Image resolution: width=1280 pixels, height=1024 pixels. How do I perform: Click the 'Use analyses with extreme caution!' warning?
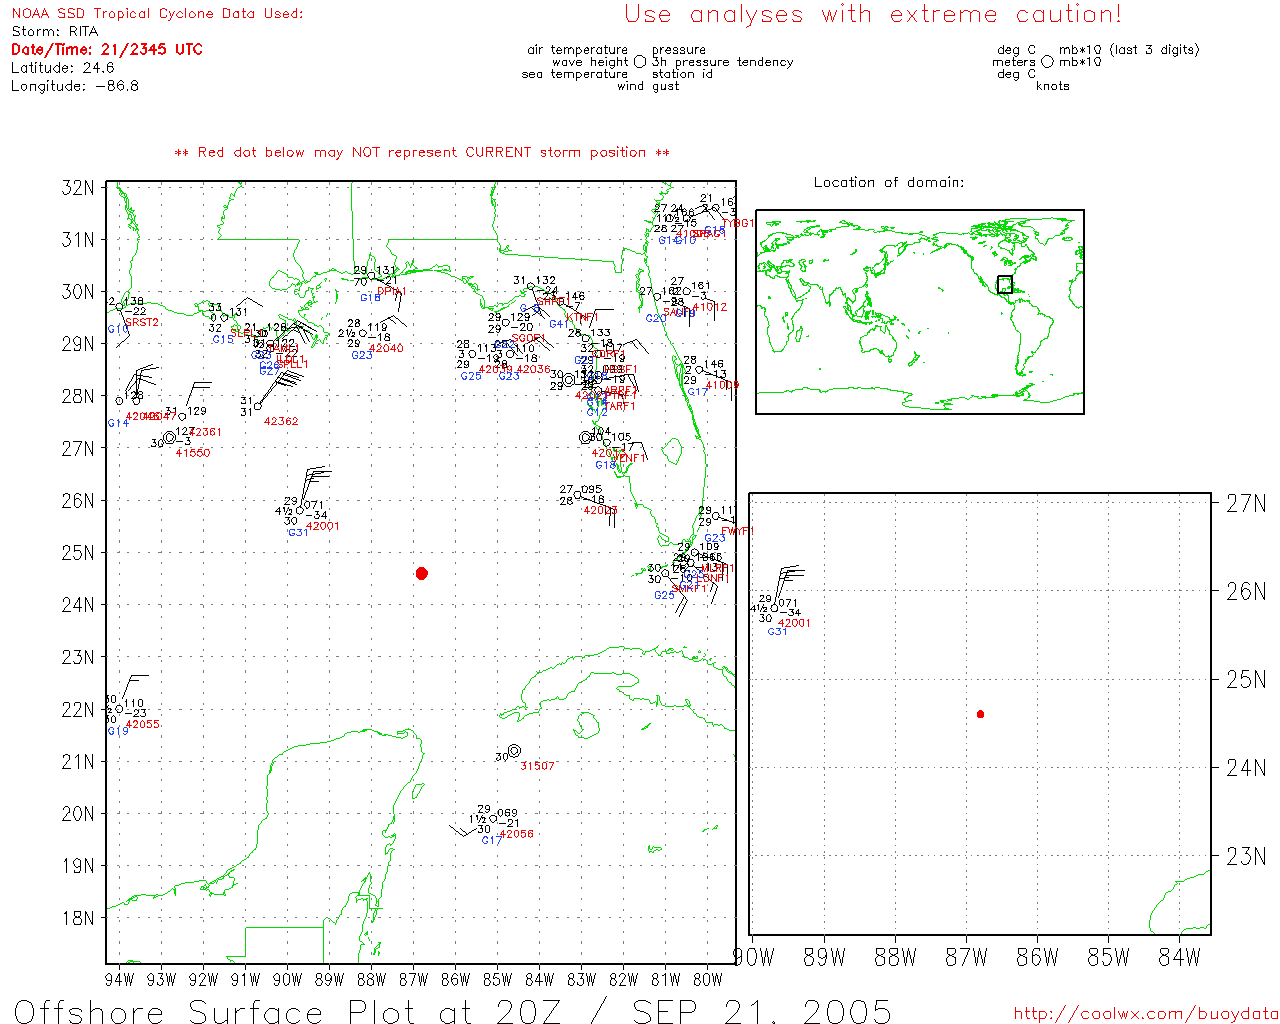tap(872, 15)
